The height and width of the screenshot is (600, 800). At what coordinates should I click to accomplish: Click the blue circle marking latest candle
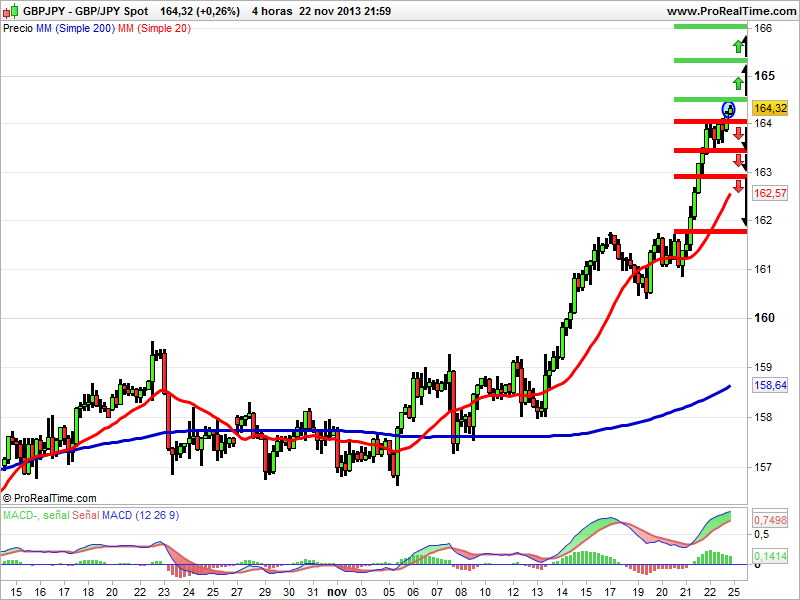click(728, 109)
